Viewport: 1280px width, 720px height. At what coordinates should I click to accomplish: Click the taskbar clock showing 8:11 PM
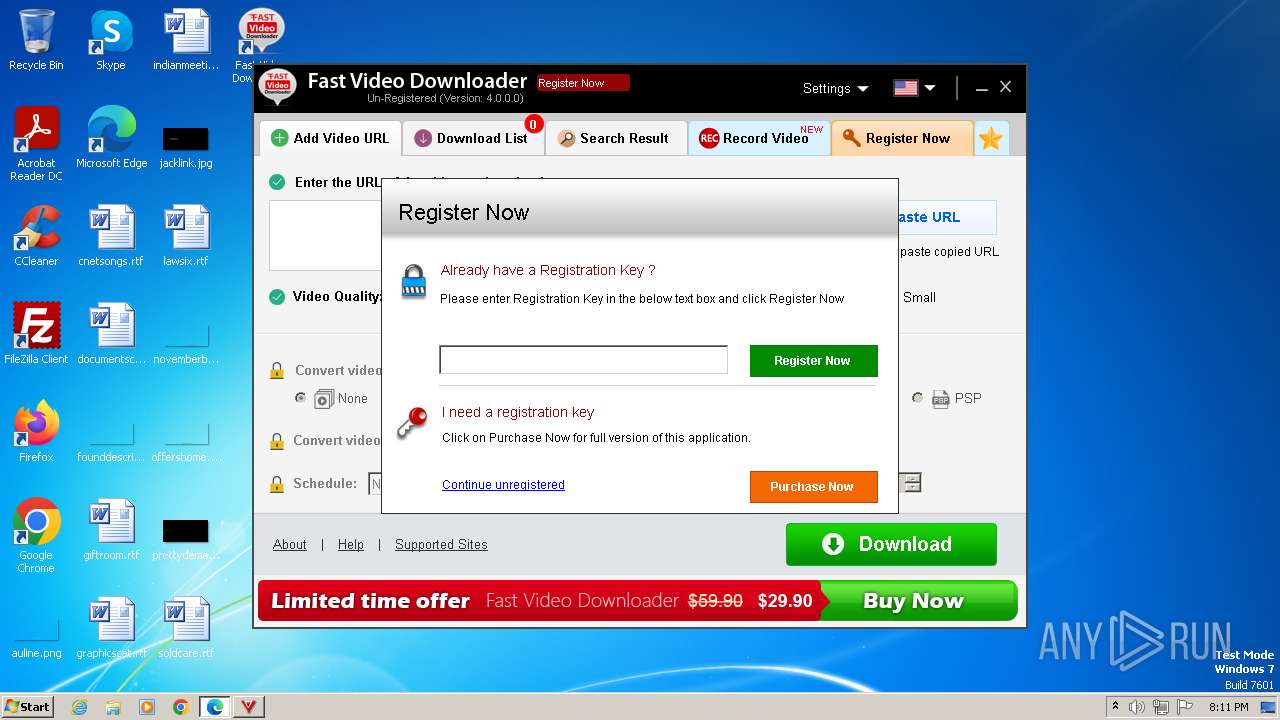click(1228, 707)
